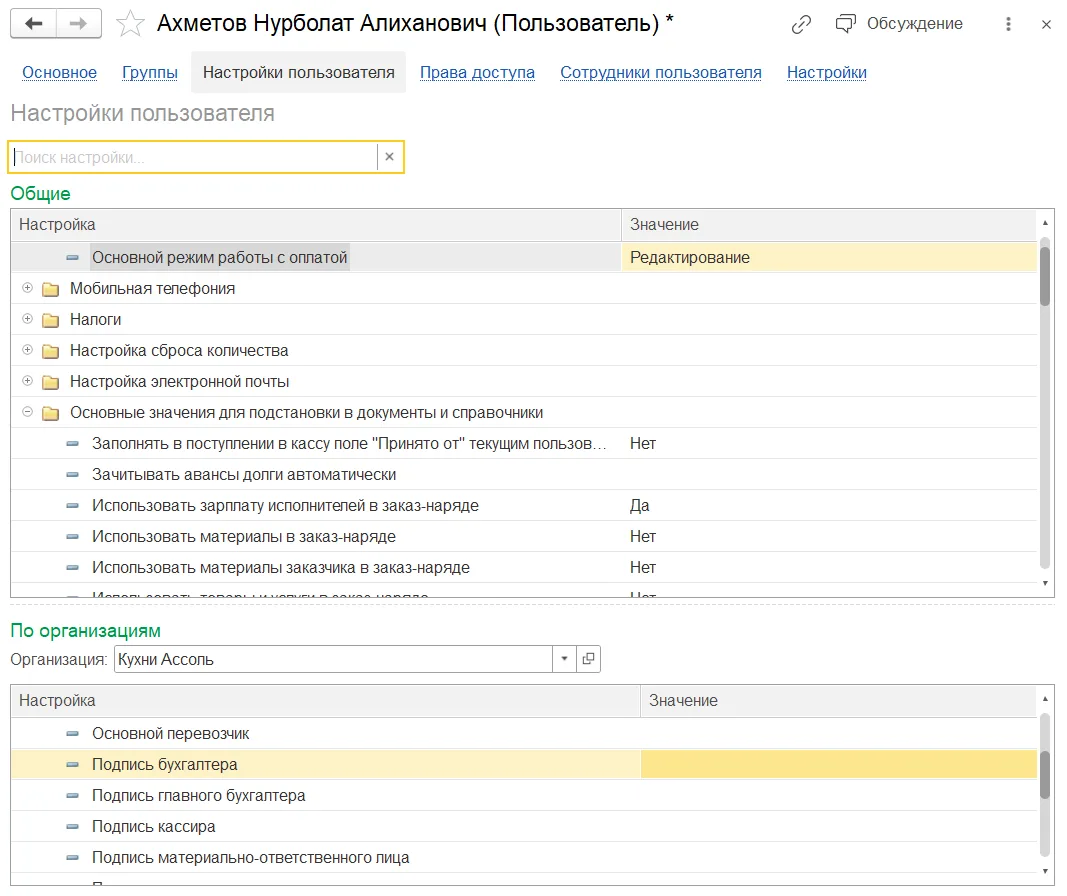Open the Организация dropdown list
The width and height of the screenshot is (1067, 896).
pyautogui.click(x=564, y=659)
